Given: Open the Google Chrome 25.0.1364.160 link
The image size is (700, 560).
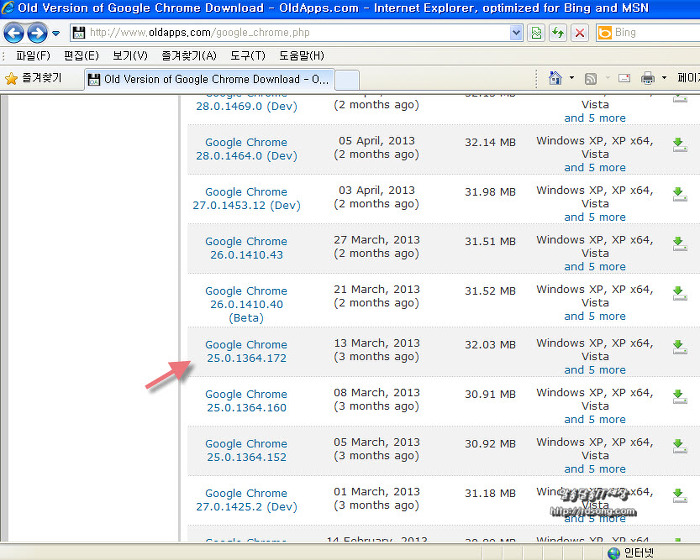Looking at the screenshot, I should (x=246, y=401).
